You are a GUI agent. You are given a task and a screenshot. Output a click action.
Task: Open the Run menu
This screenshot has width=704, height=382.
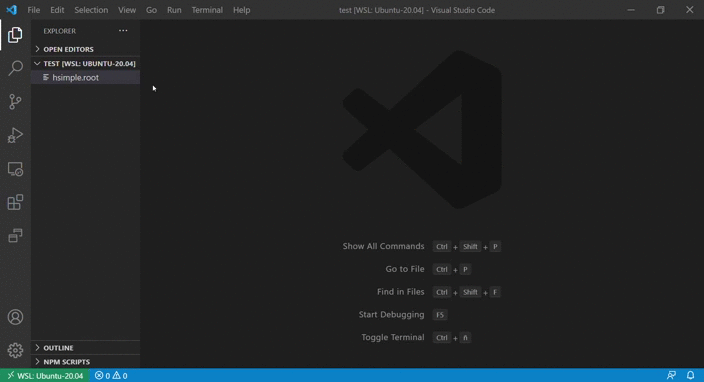pos(174,10)
